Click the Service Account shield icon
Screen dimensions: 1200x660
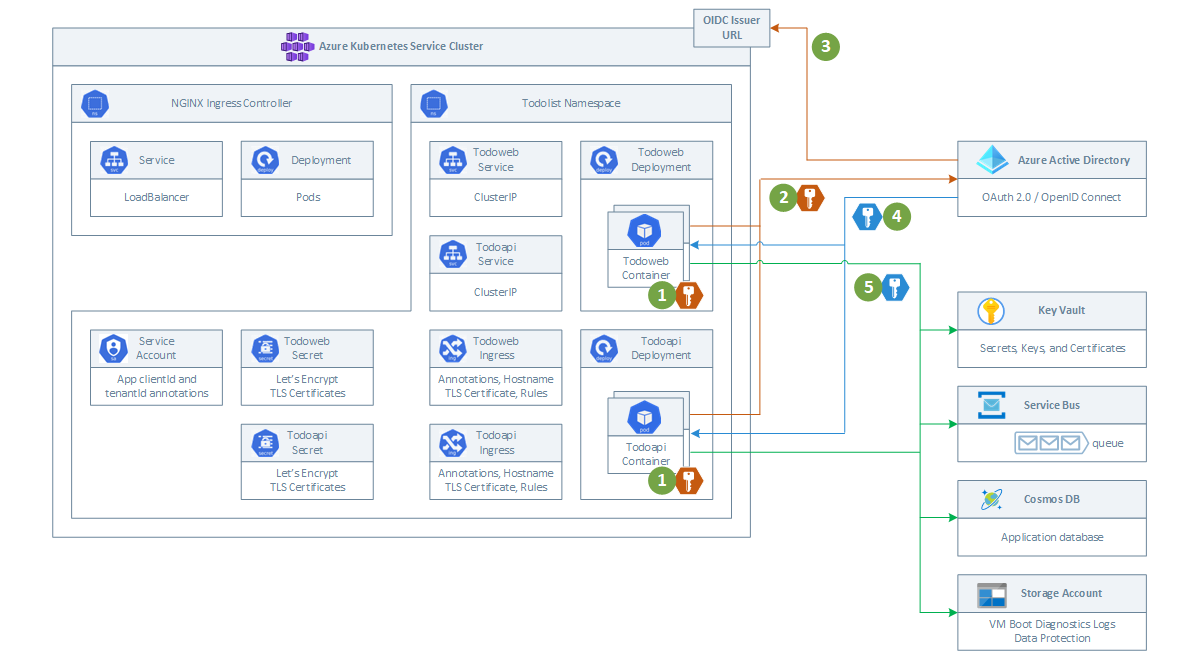(x=113, y=348)
